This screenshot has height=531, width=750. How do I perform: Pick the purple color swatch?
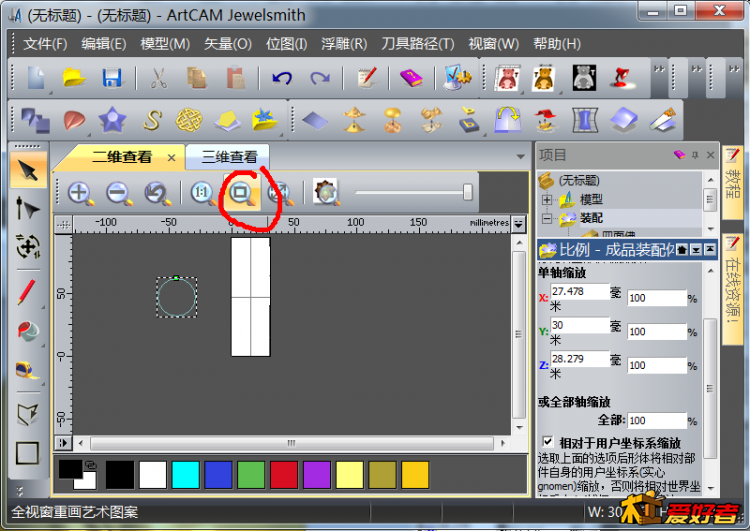point(317,475)
